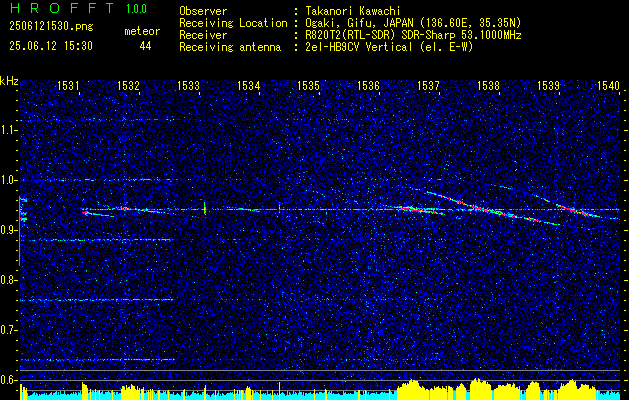The image size is (629, 400).
Task: Select the filename 2506121530.png
Action: [51, 27]
